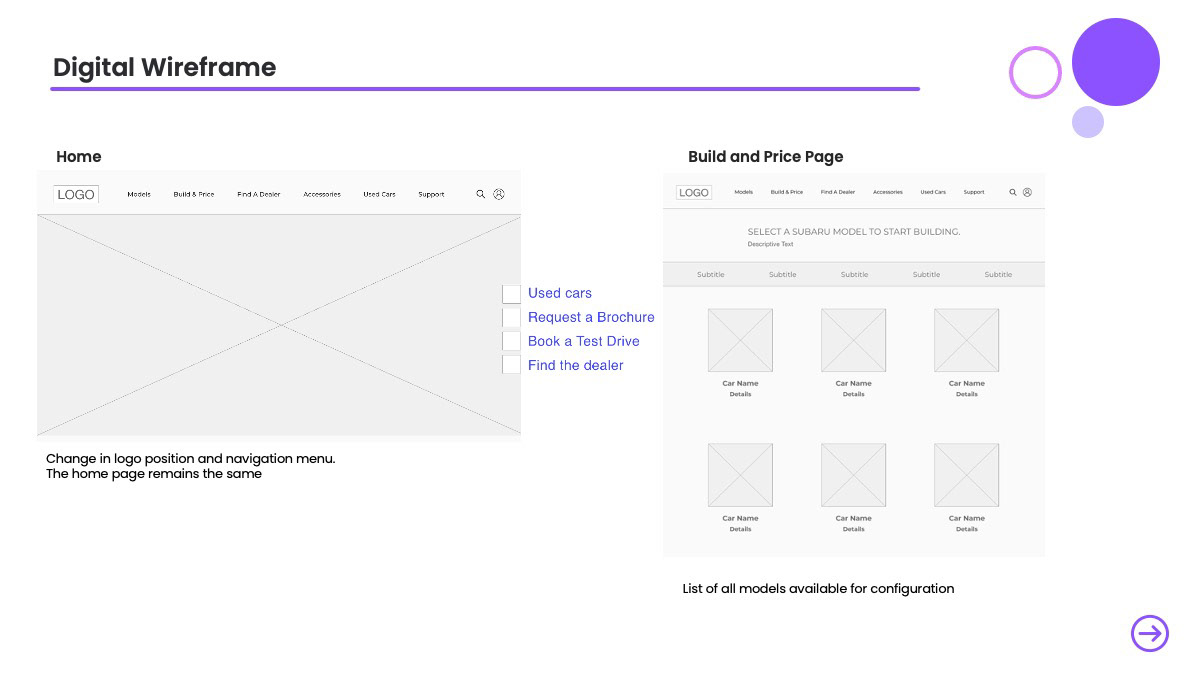Image resolution: width=1200 pixels, height=675 pixels.
Task: Click the search icon on Build and Price page
Action: (x=1013, y=192)
